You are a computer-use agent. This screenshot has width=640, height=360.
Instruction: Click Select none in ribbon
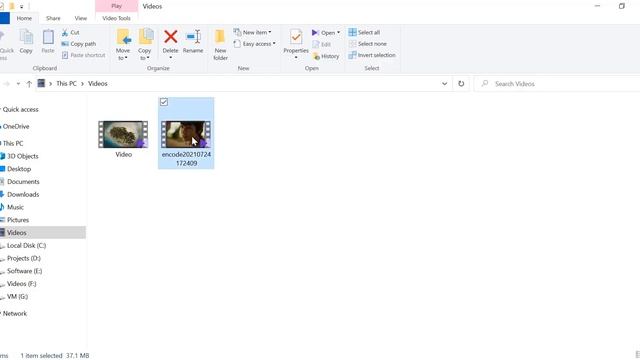367,44
